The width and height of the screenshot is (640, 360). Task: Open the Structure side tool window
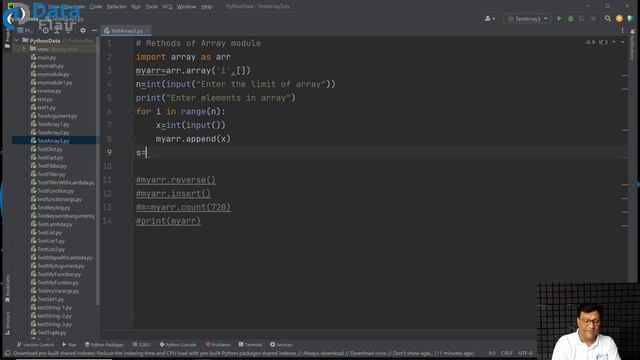coord(7,323)
